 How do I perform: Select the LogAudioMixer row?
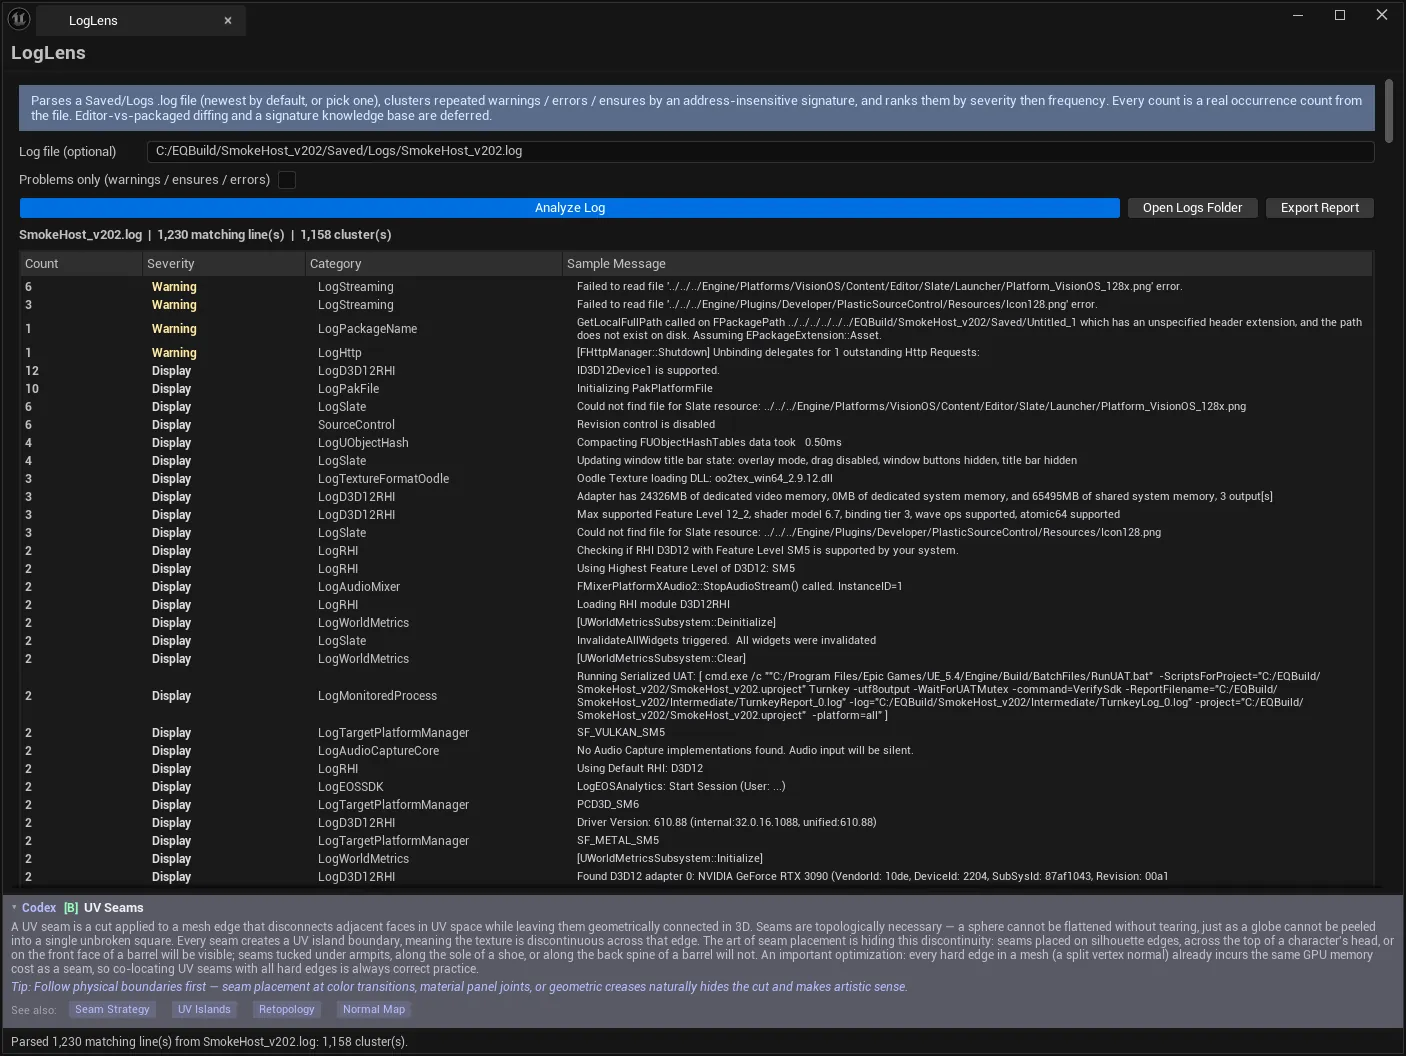[696, 587]
